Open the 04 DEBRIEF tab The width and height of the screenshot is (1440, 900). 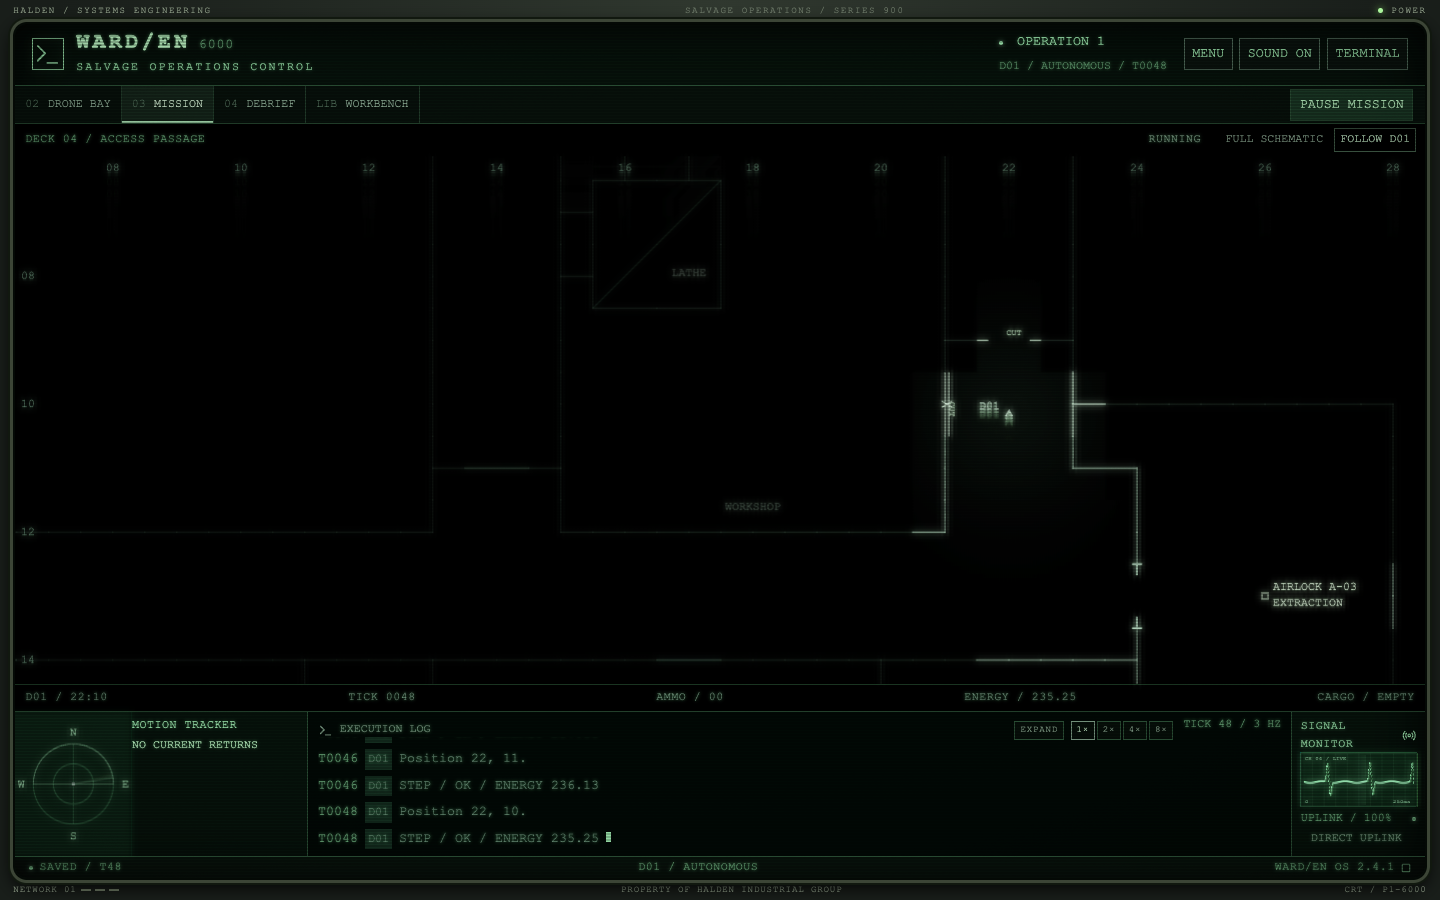[x=259, y=104]
